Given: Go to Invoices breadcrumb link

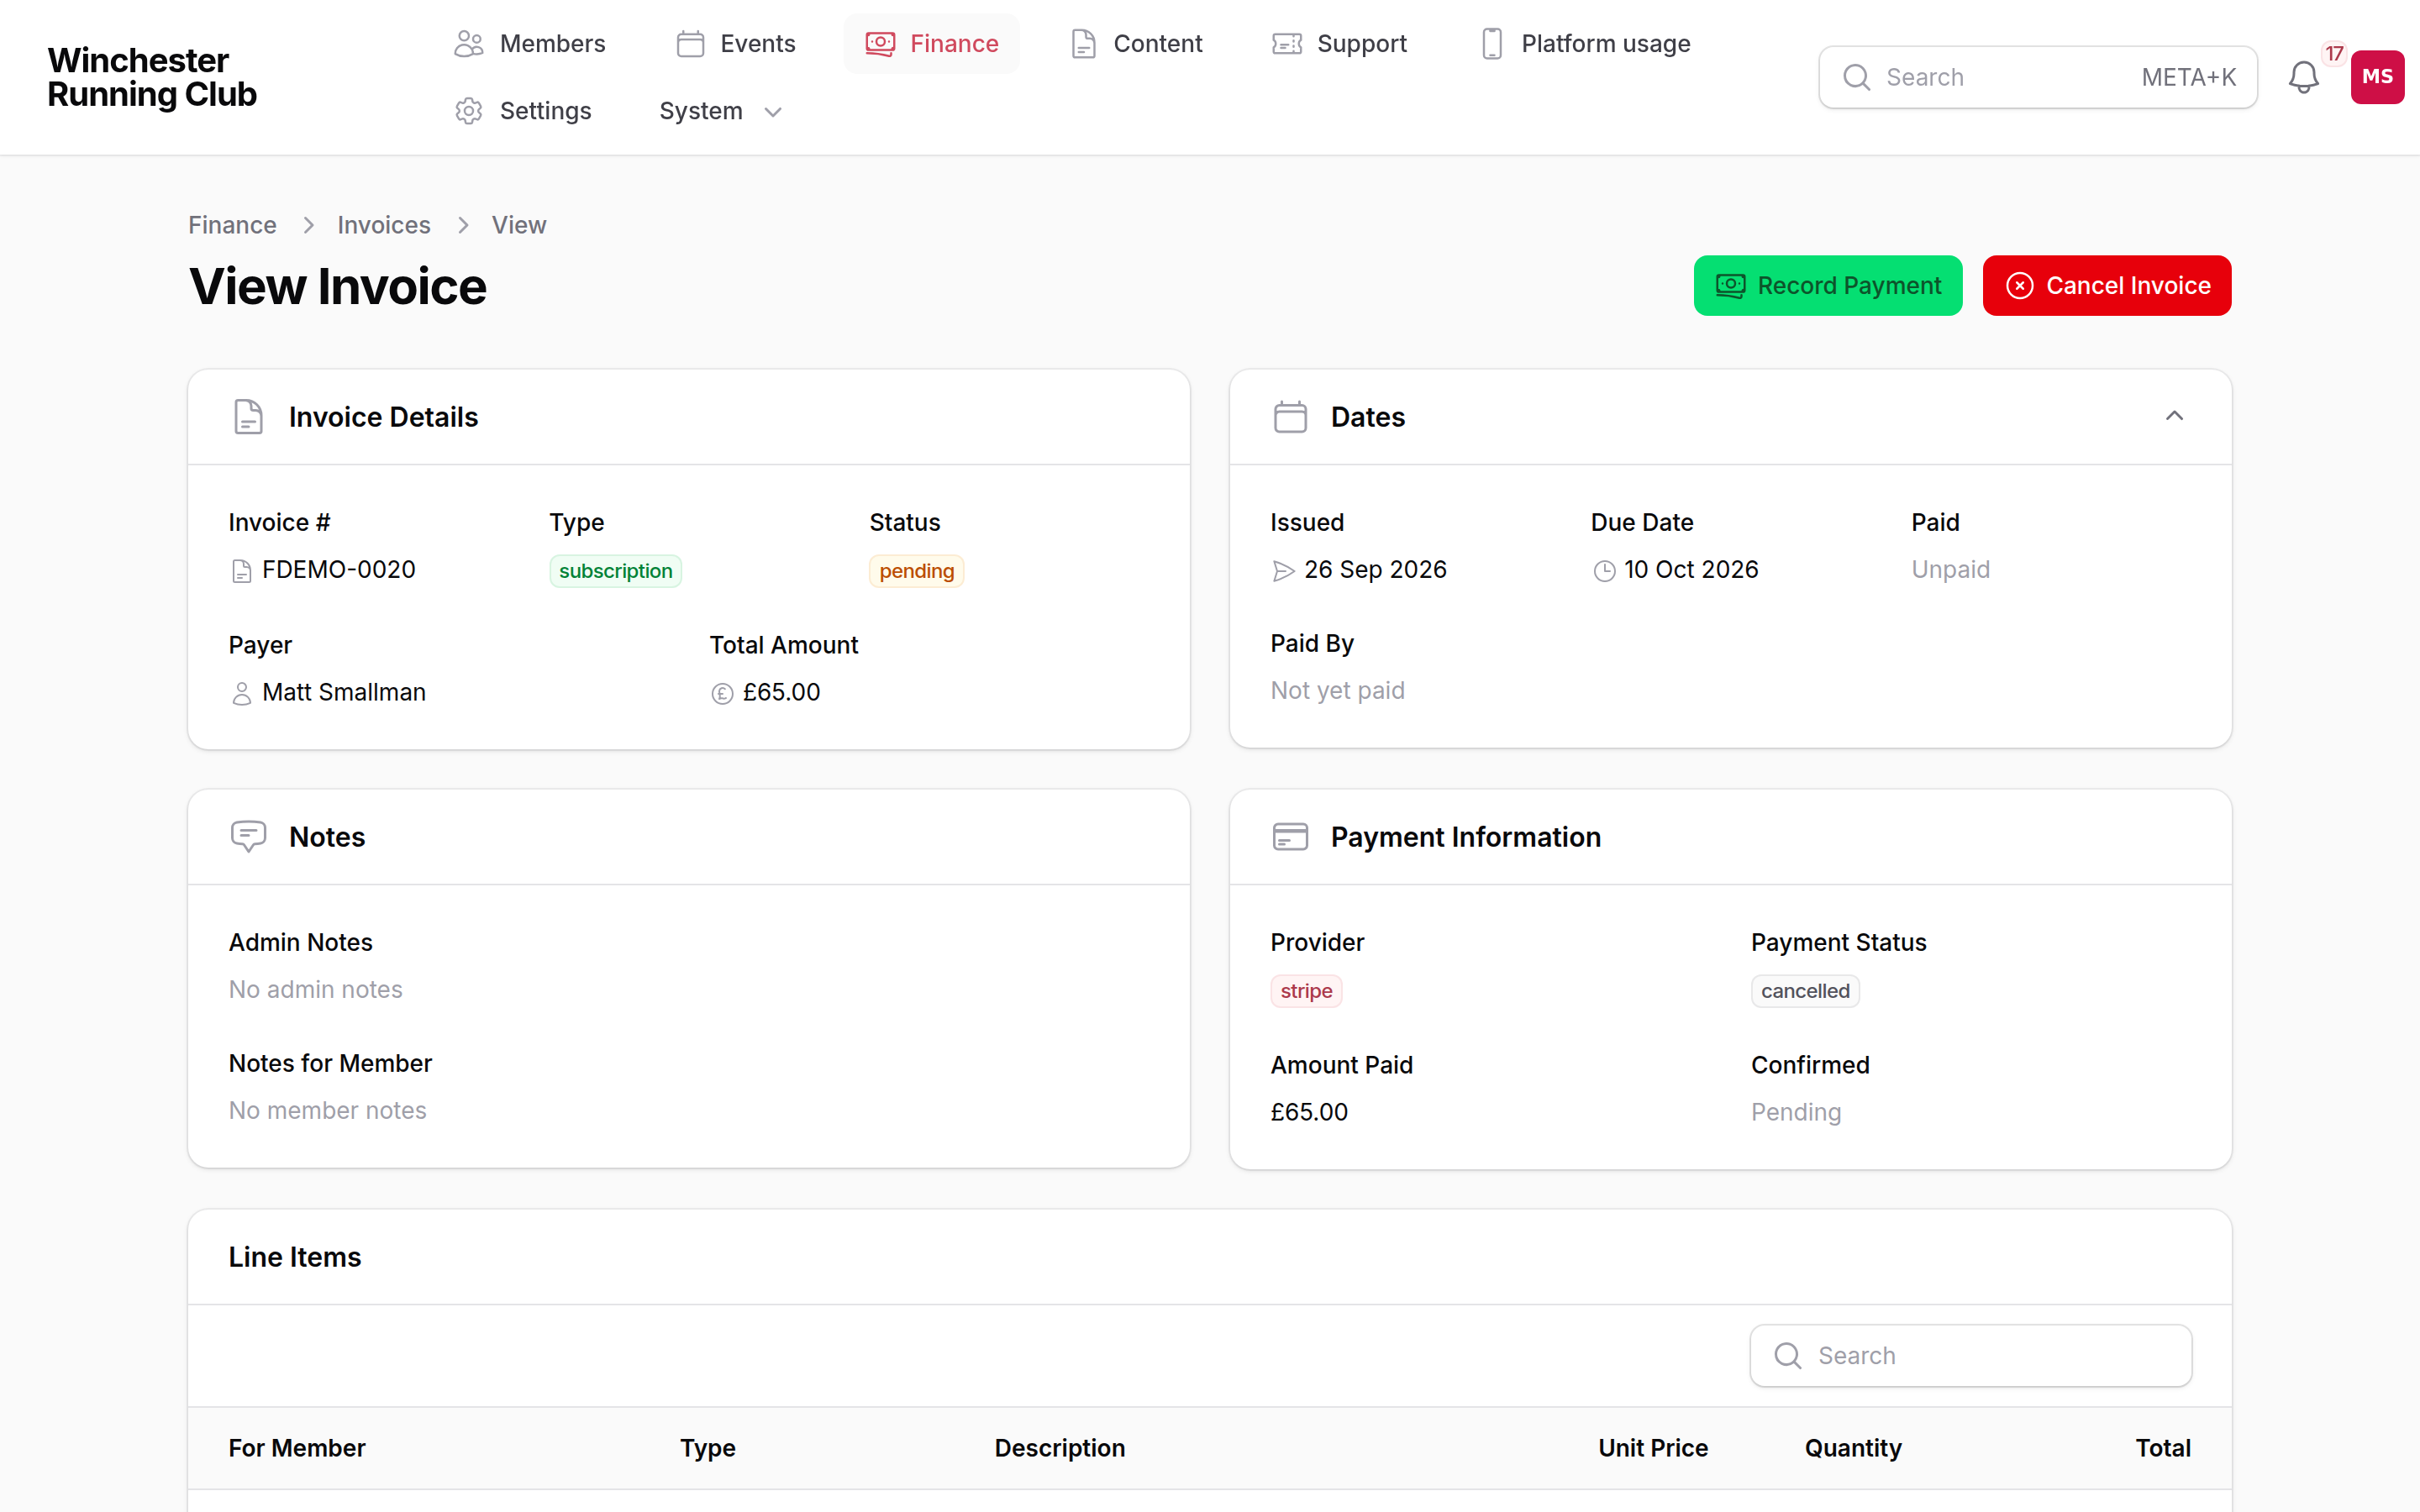Looking at the screenshot, I should click(x=384, y=225).
